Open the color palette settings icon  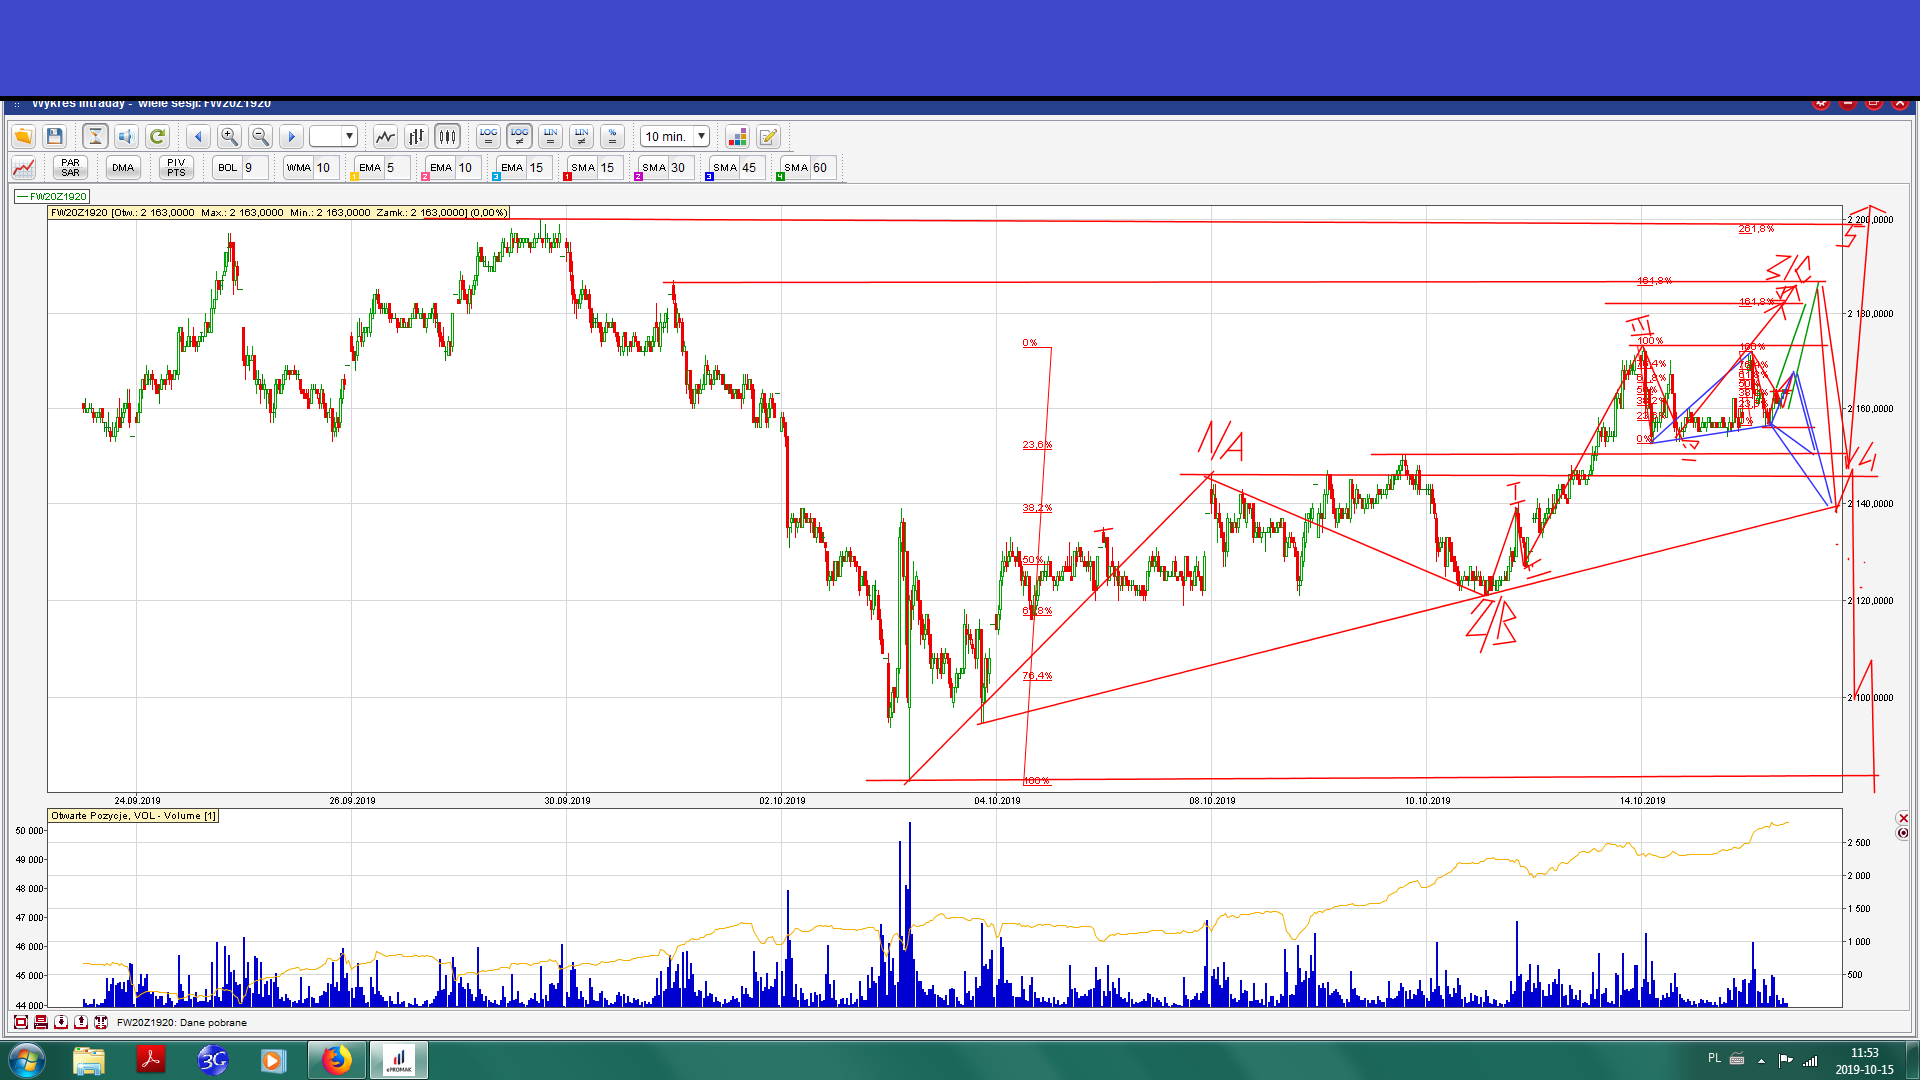click(x=737, y=136)
